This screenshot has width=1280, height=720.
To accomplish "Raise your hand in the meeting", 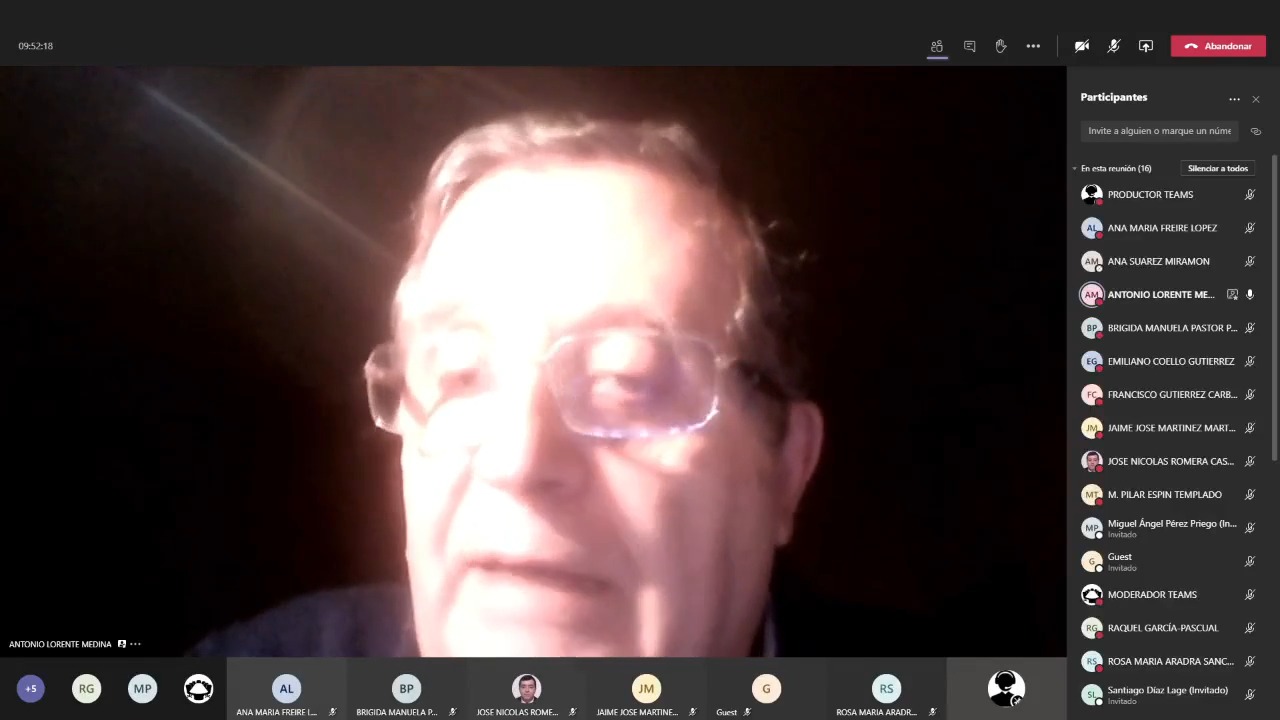I will pos(1001,46).
